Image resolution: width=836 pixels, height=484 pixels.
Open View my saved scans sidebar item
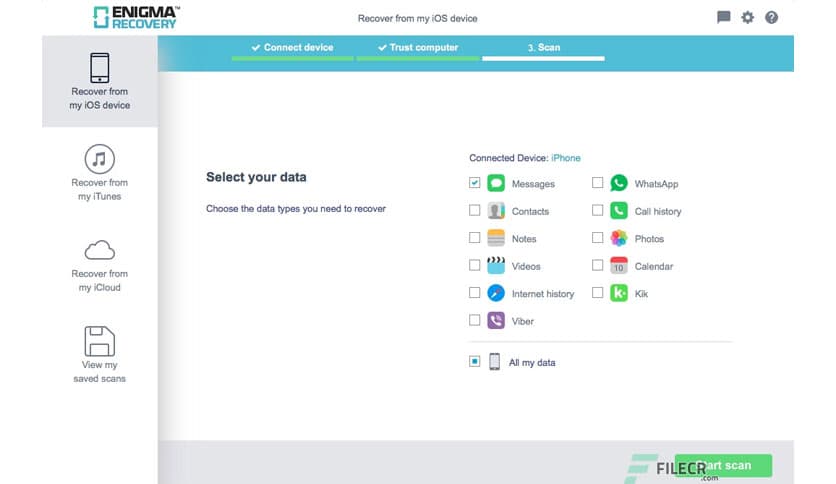tap(100, 354)
